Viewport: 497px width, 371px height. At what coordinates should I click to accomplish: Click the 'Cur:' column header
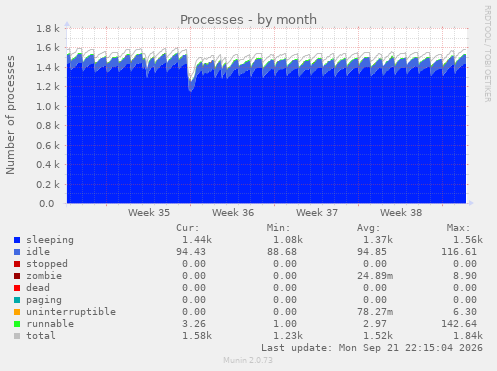[x=188, y=228]
